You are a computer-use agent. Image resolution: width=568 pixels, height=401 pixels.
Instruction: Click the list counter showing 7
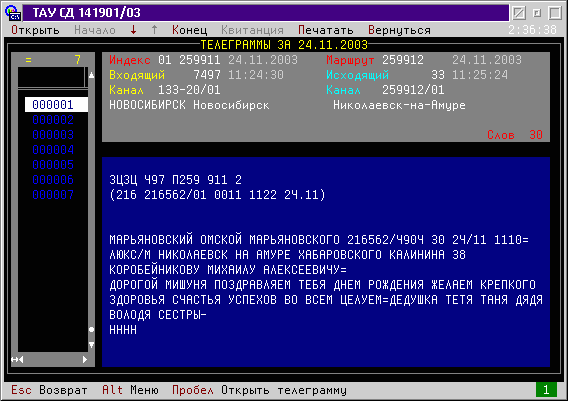[x=78, y=60]
